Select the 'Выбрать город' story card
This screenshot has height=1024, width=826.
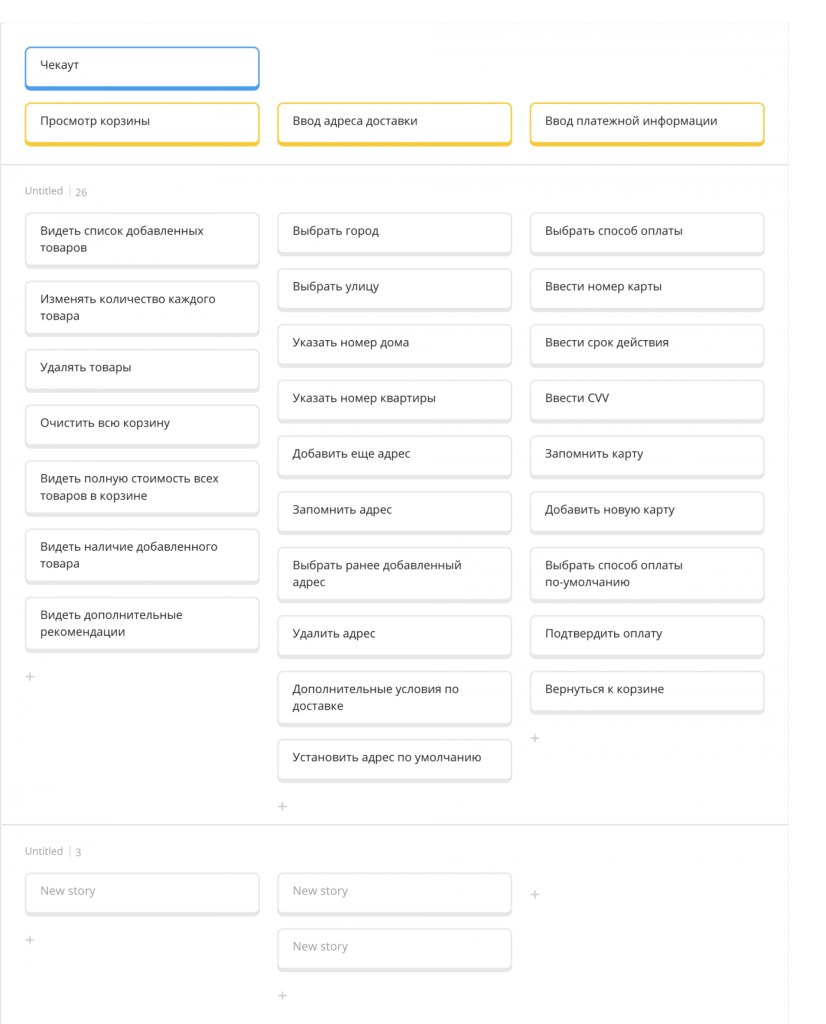click(x=394, y=232)
